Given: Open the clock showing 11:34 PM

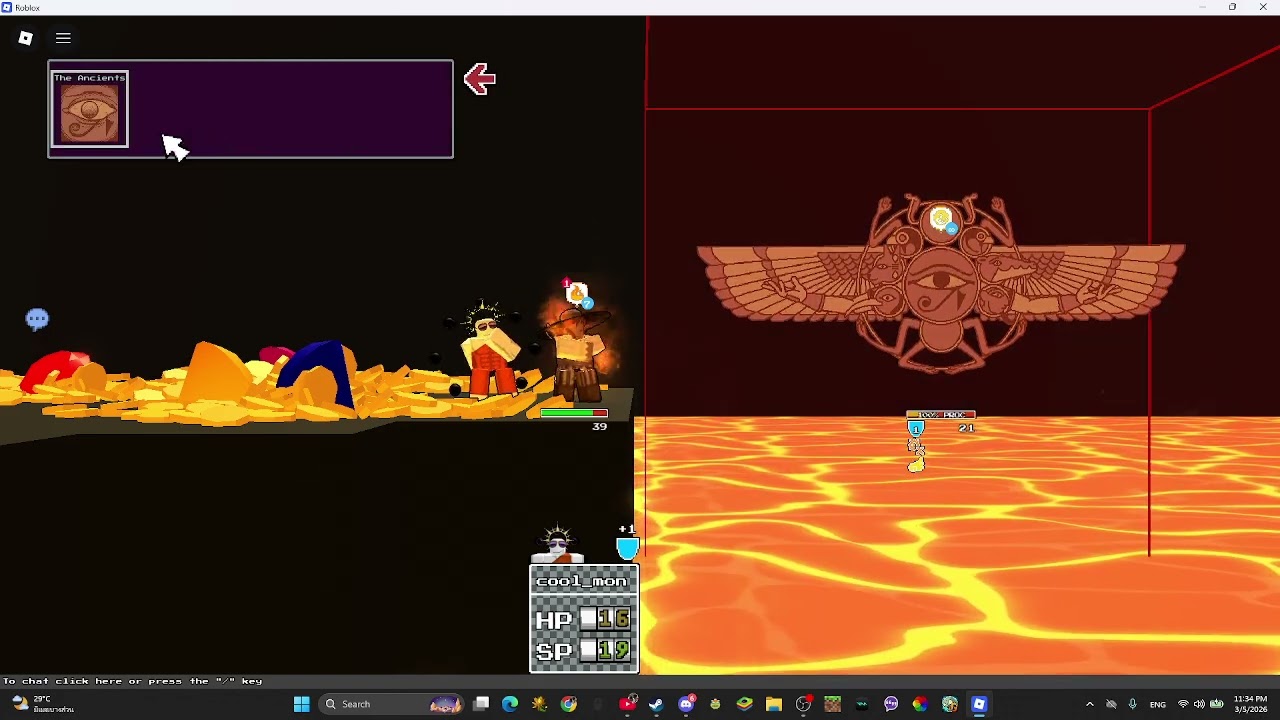Looking at the screenshot, I should [x=1251, y=704].
